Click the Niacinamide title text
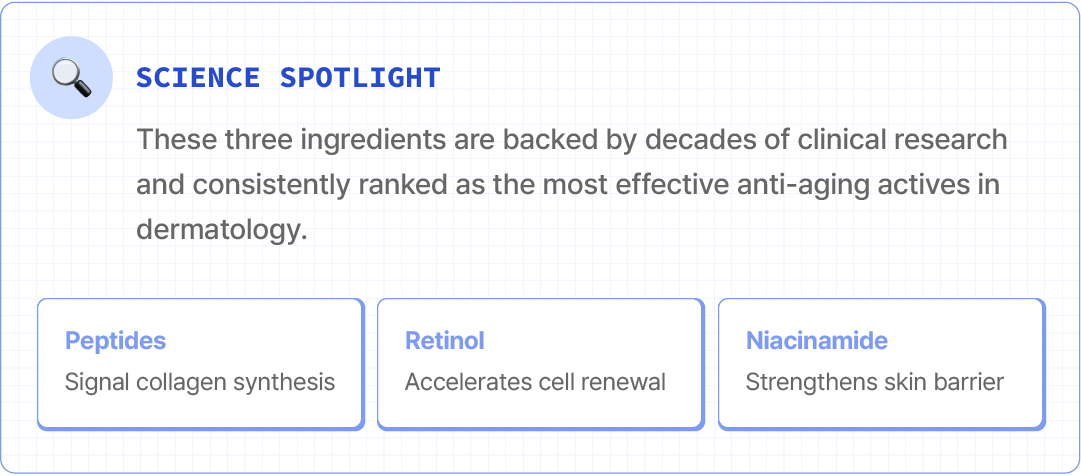The height and width of the screenshot is (476, 1081). tap(816, 341)
